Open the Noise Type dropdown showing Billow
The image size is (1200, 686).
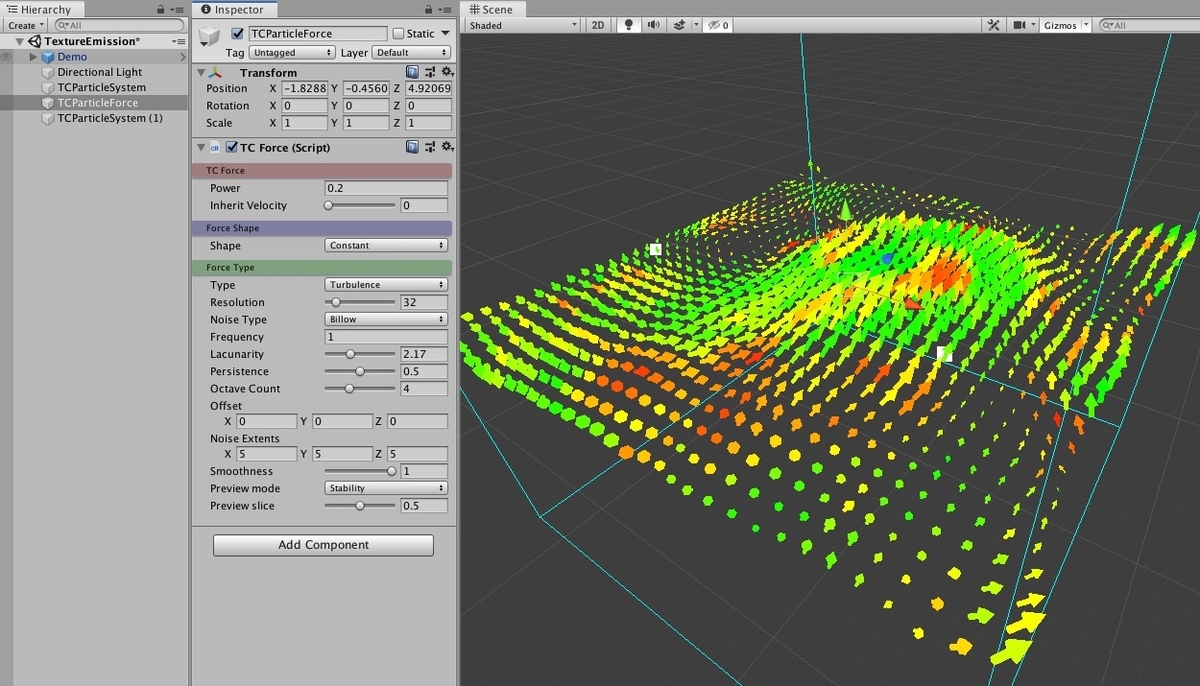pyautogui.click(x=386, y=319)
